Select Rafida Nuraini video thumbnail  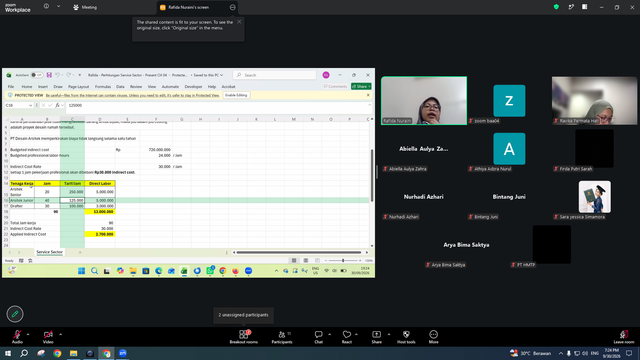click(424, 100)
